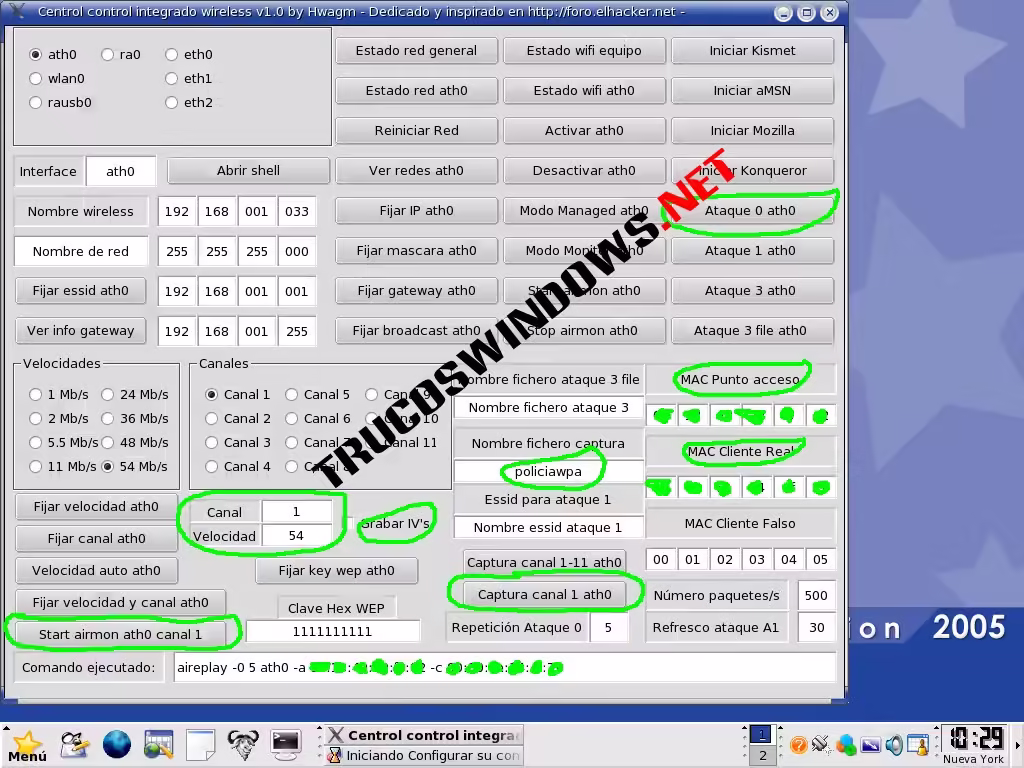Click the speaker volume tray icon

click(894, 745)
